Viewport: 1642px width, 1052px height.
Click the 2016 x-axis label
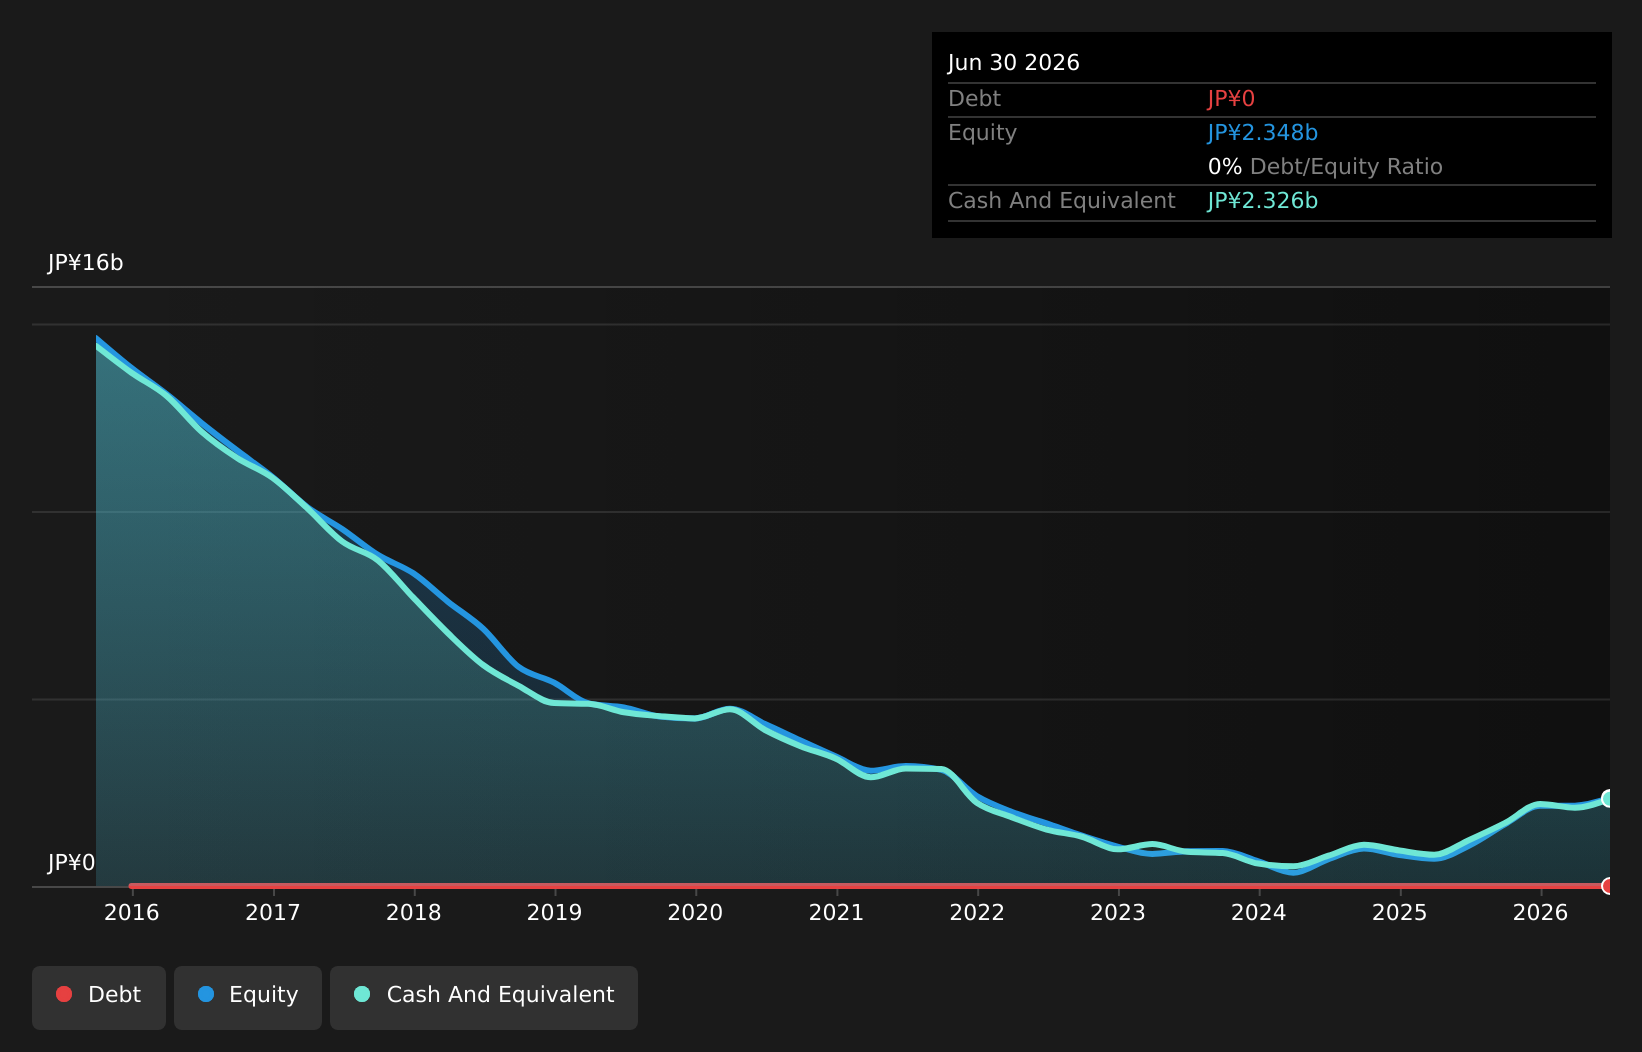coord(132,912)
